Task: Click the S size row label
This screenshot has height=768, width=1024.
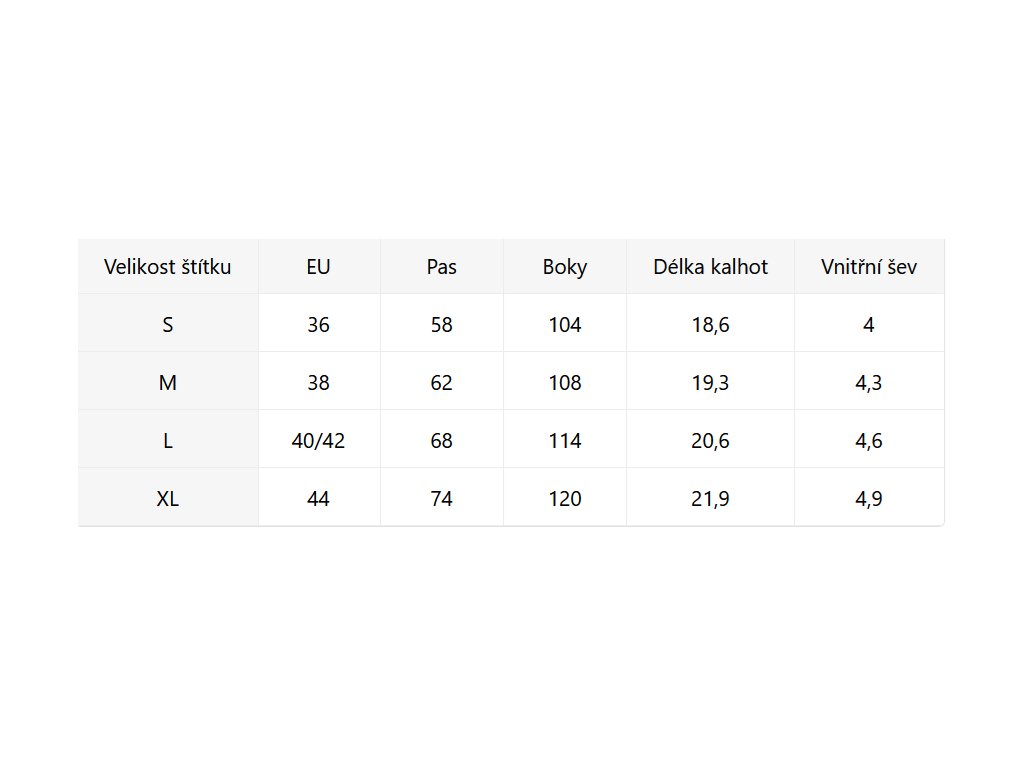Action: (168, 325)
